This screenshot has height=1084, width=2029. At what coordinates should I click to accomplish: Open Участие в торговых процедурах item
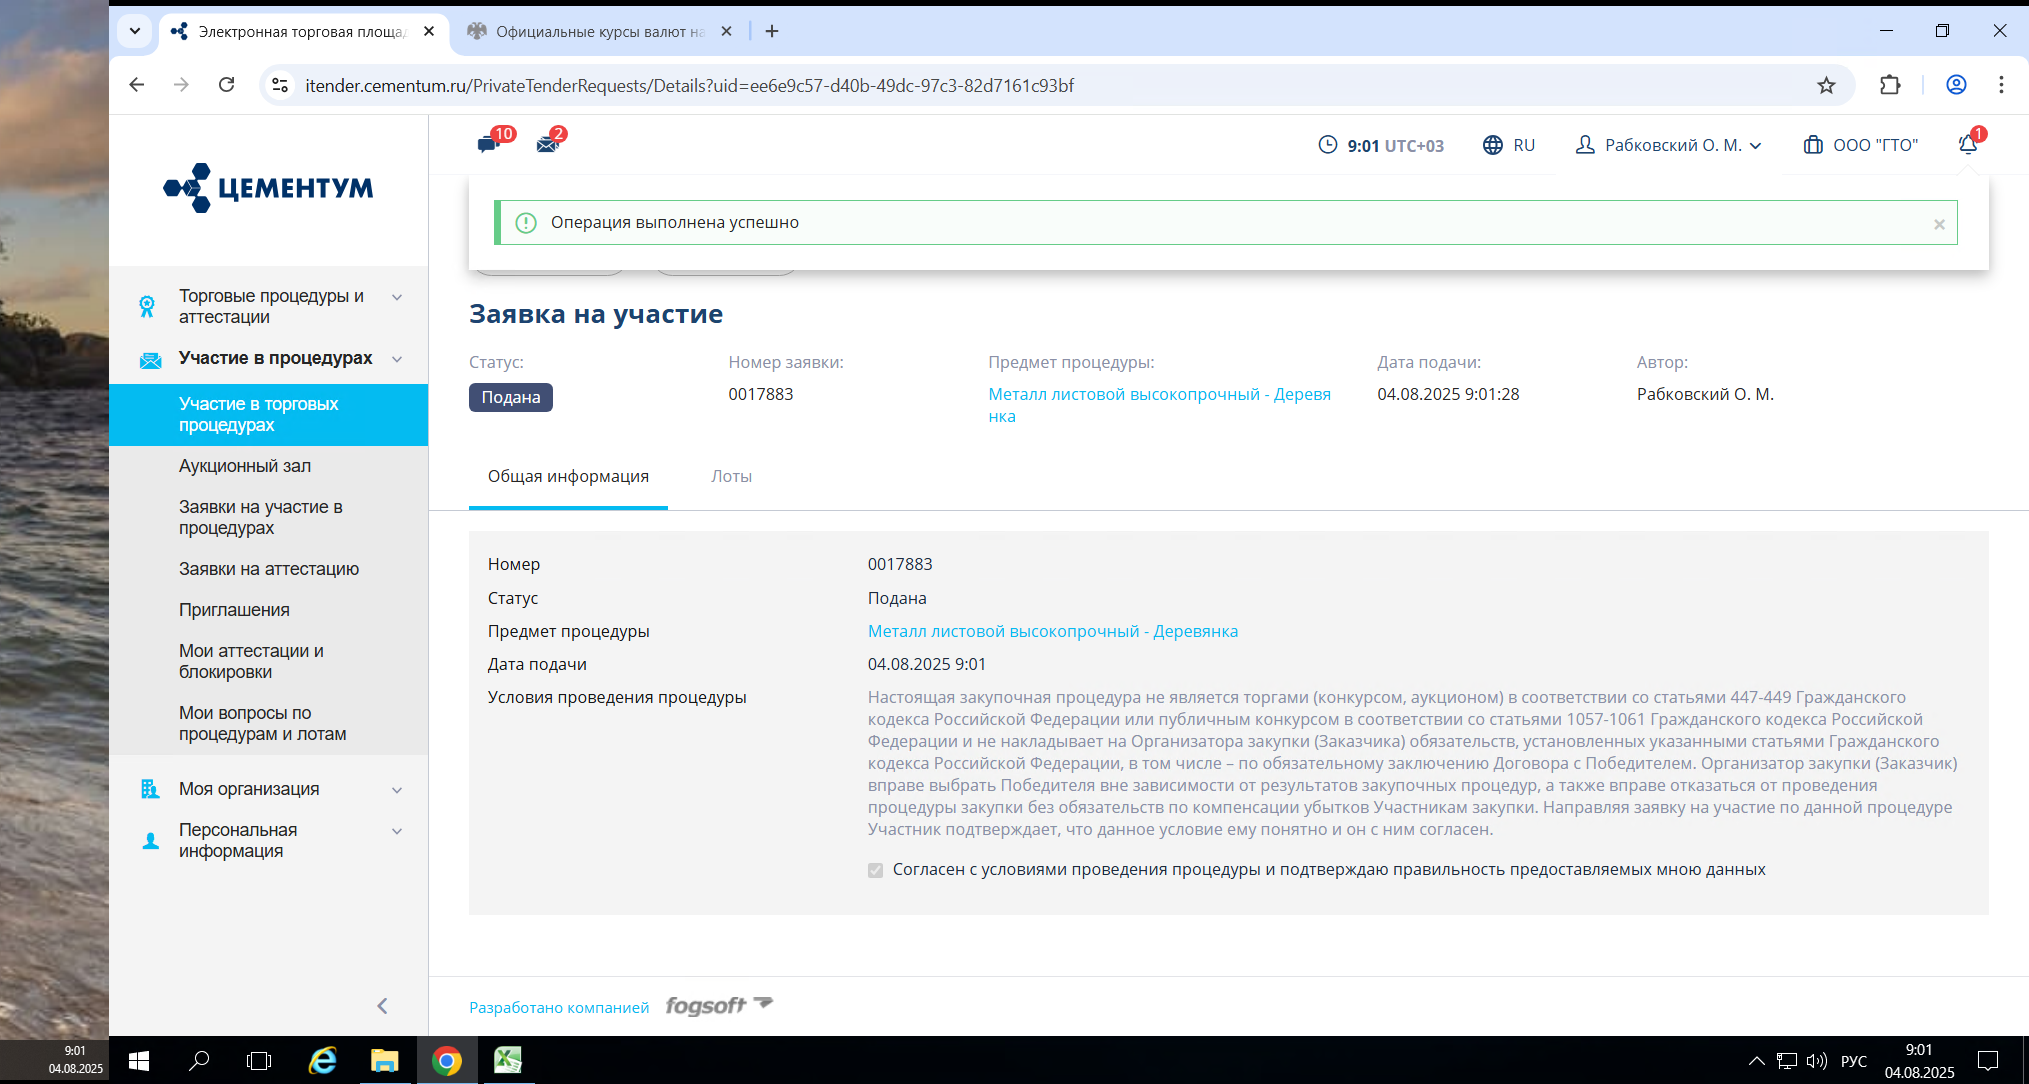pos(268,414)
